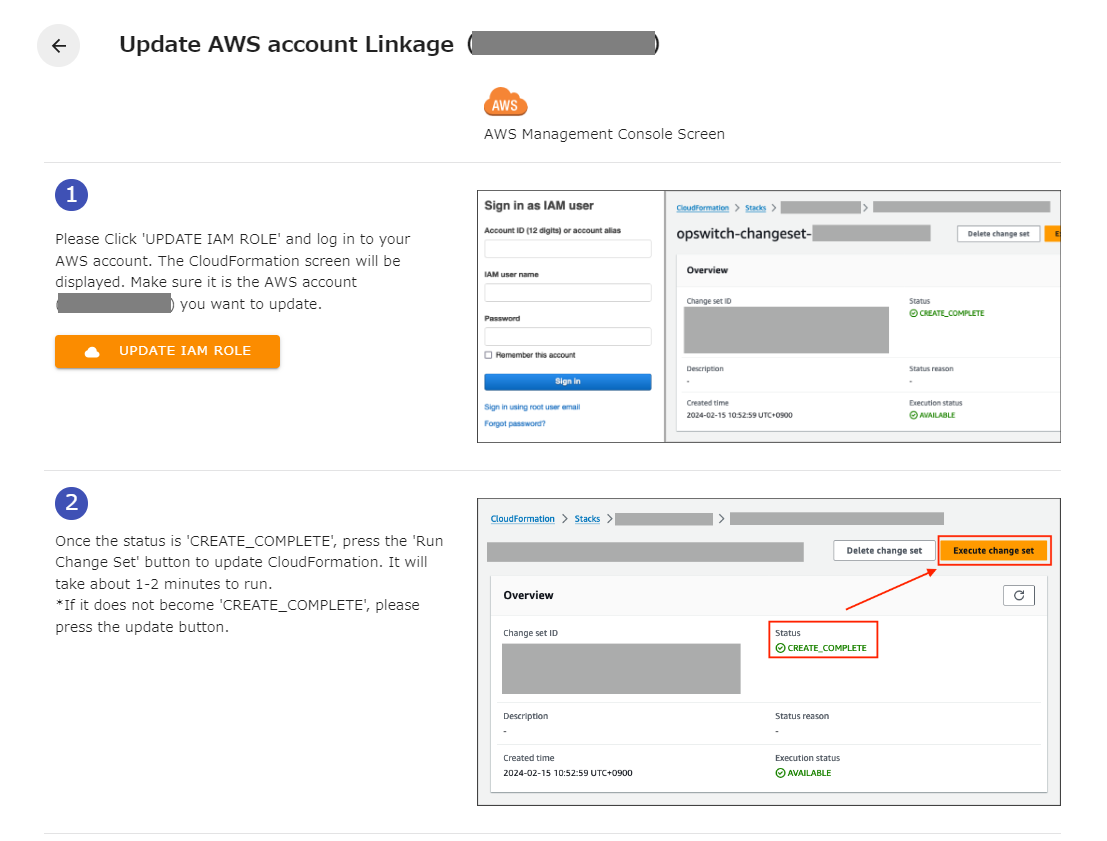Click 'Sign in as IAM user' heading
1107x841 pixels.
[539, 205]
